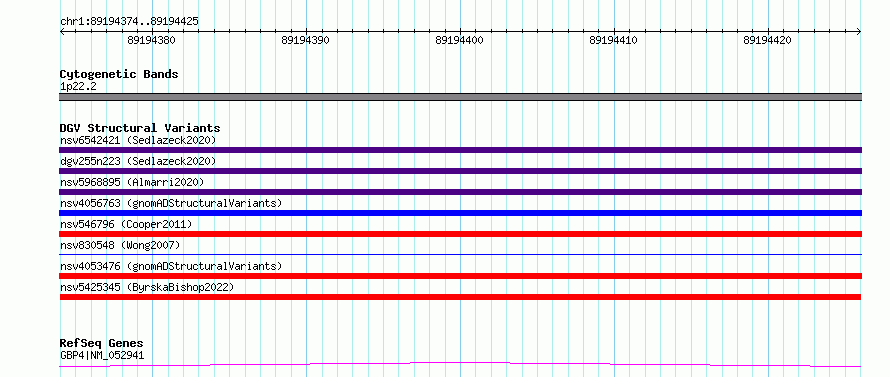This screenshot has width=890, height=377.
Task: Click ruler position 89194400
Action: 460,40
